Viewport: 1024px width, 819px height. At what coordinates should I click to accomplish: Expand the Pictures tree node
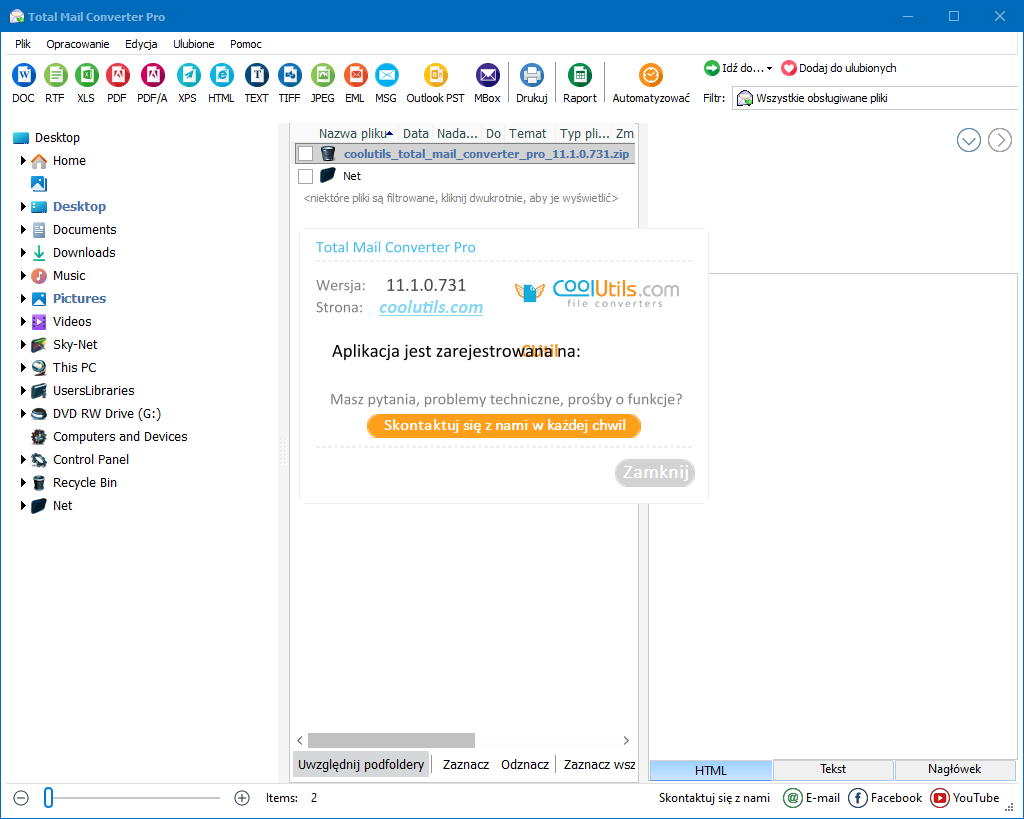(x=23, y=298)
